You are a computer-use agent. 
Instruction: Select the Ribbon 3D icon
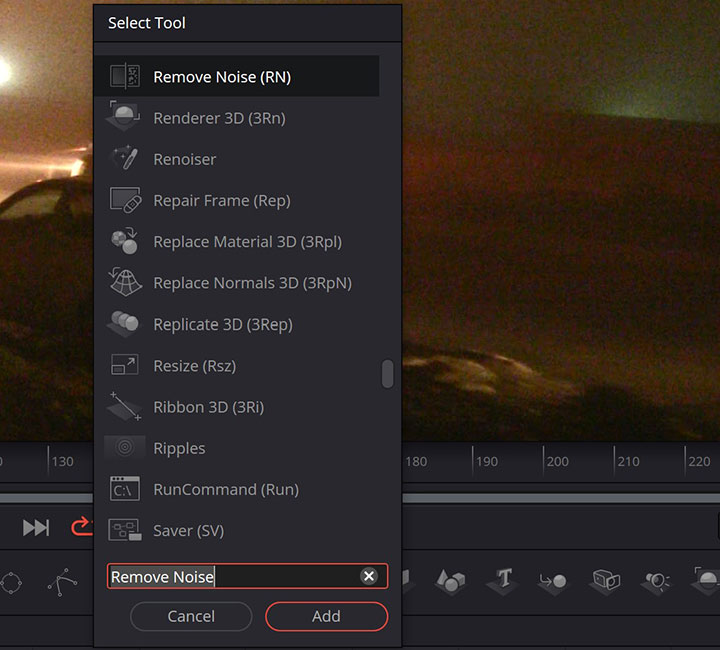125,406
